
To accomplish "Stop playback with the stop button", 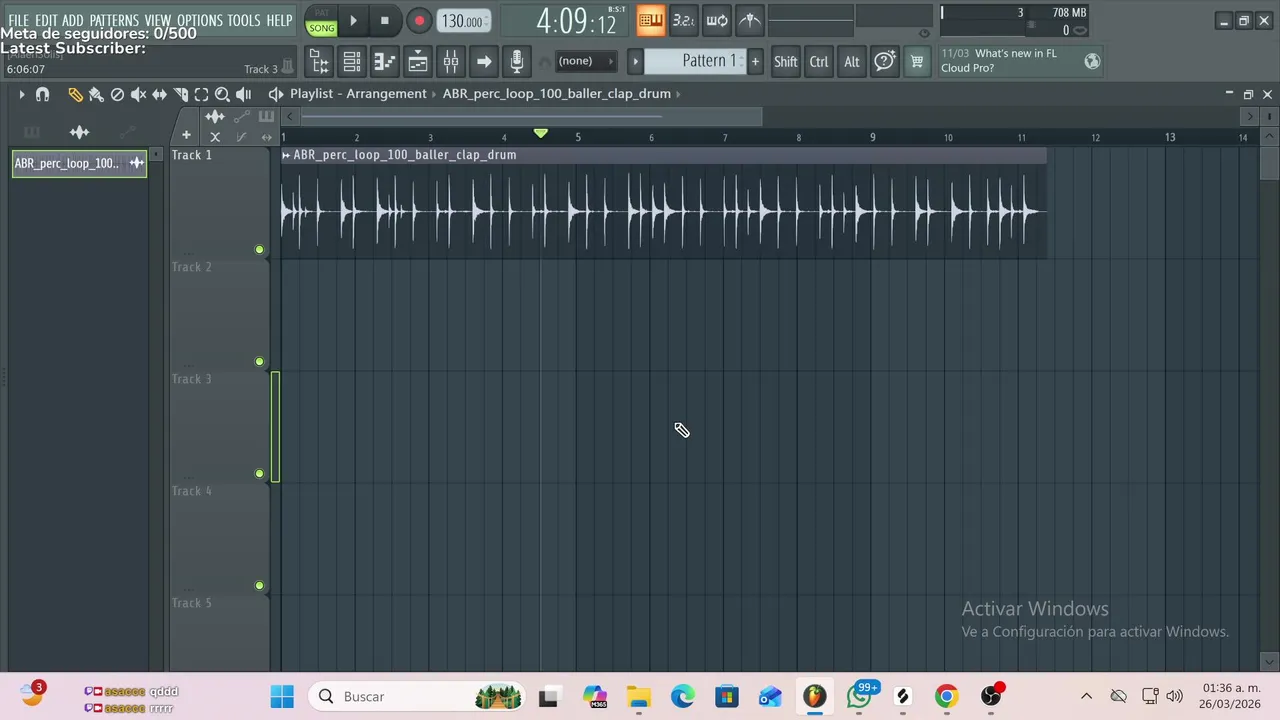I will (x=385, y=20).
